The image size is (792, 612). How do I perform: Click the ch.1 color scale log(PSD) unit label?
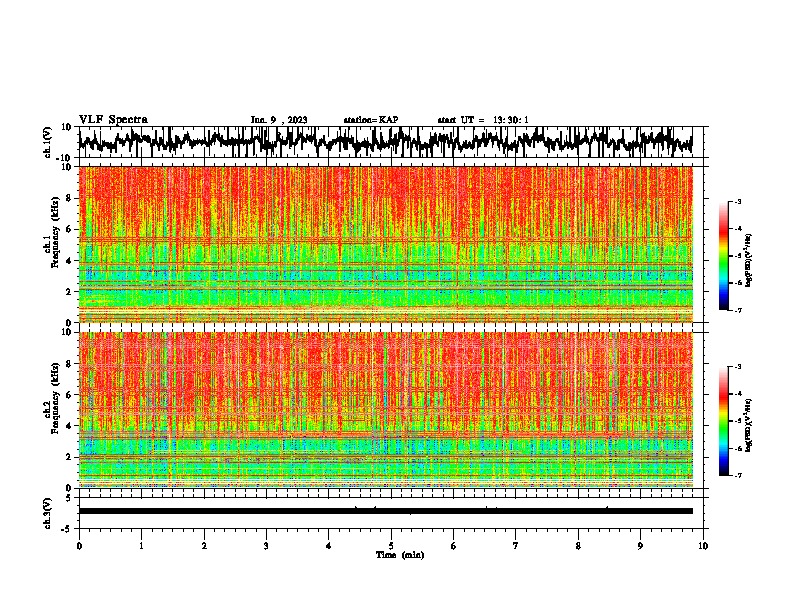click(749, 261)
